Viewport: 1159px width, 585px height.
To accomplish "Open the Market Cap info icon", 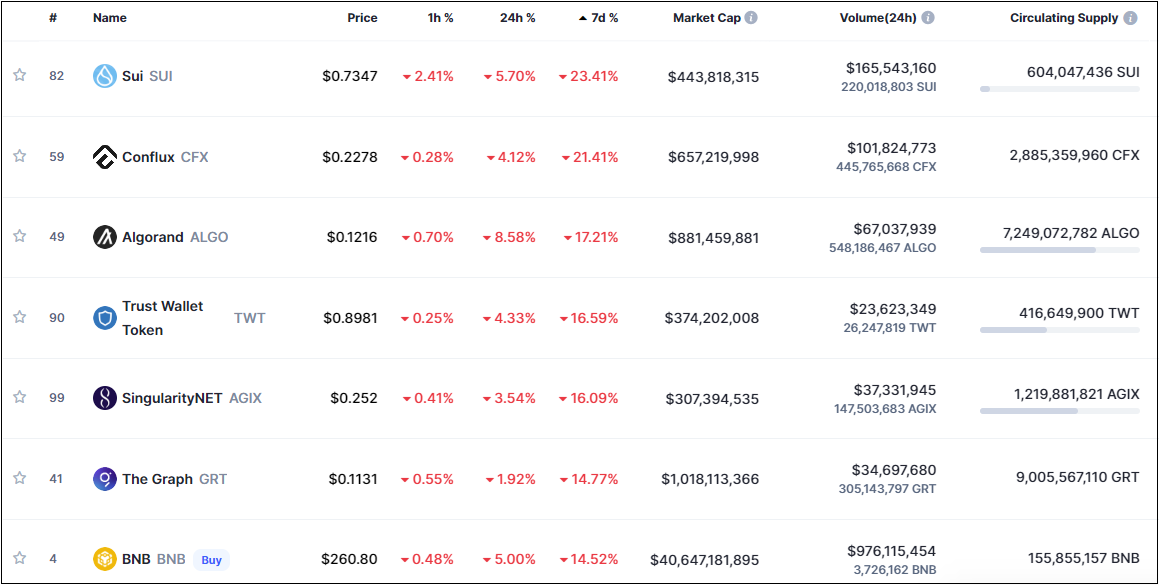I will (x=751, y=18).
